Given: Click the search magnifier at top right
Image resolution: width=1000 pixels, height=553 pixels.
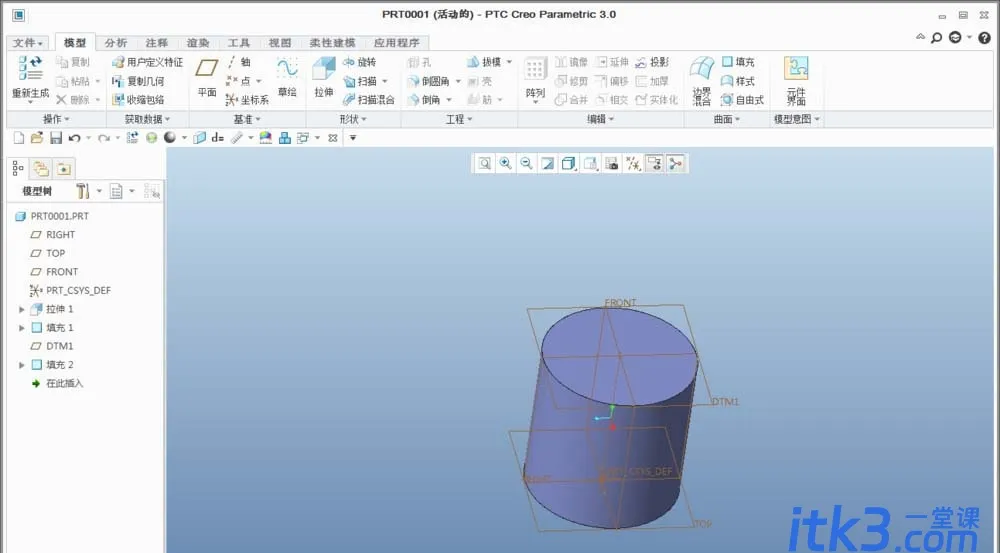Looking at the screenshot, I should pyautogui.click(x=936, y=38).
